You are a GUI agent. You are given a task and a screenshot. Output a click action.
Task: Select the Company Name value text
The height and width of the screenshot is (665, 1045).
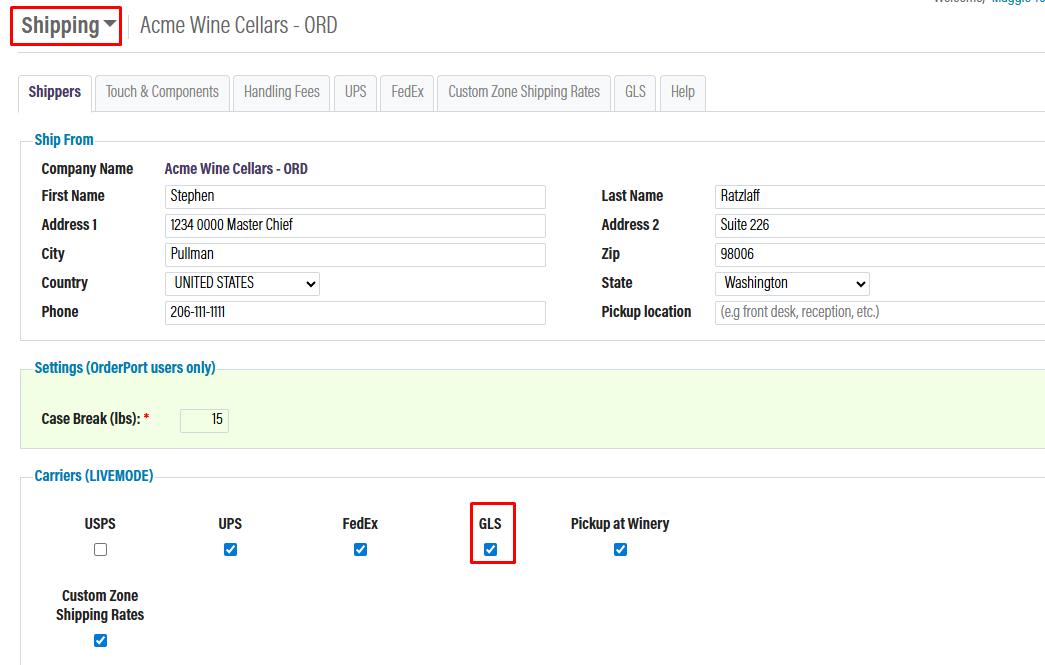coord(236,169)
